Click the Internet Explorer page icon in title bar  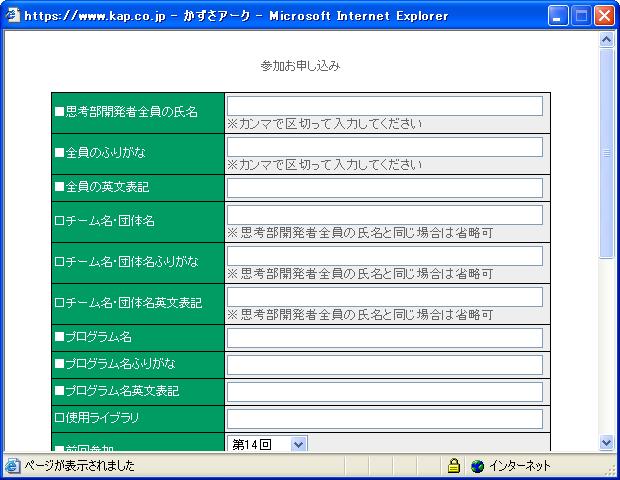point(13,15)
